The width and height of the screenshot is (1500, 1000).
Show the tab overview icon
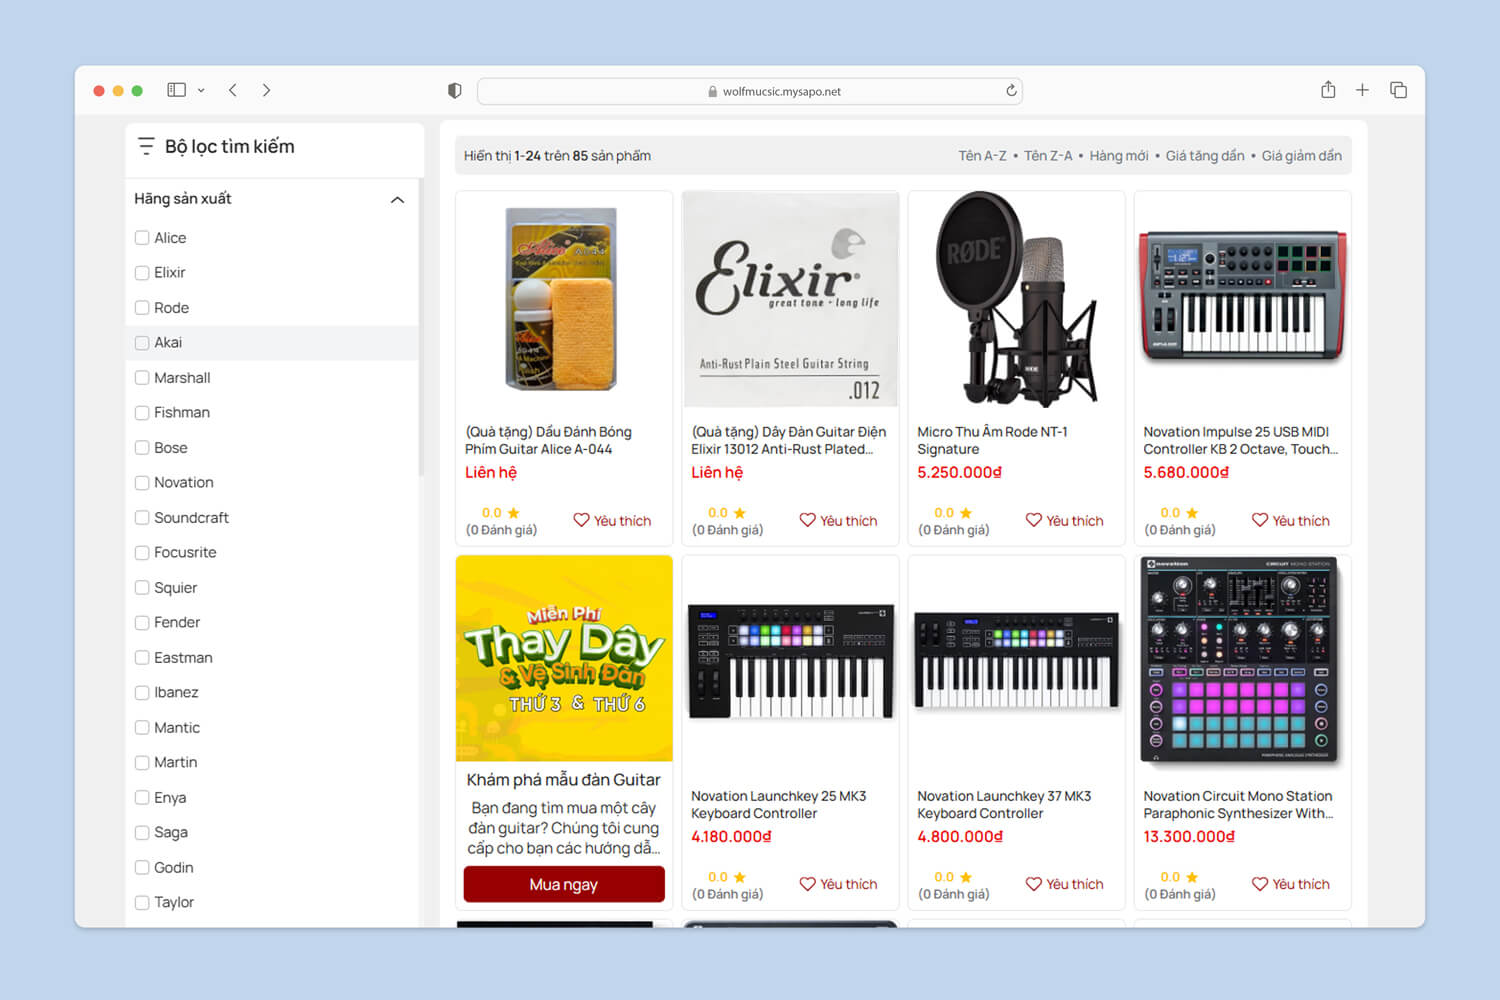[1398, 90]
